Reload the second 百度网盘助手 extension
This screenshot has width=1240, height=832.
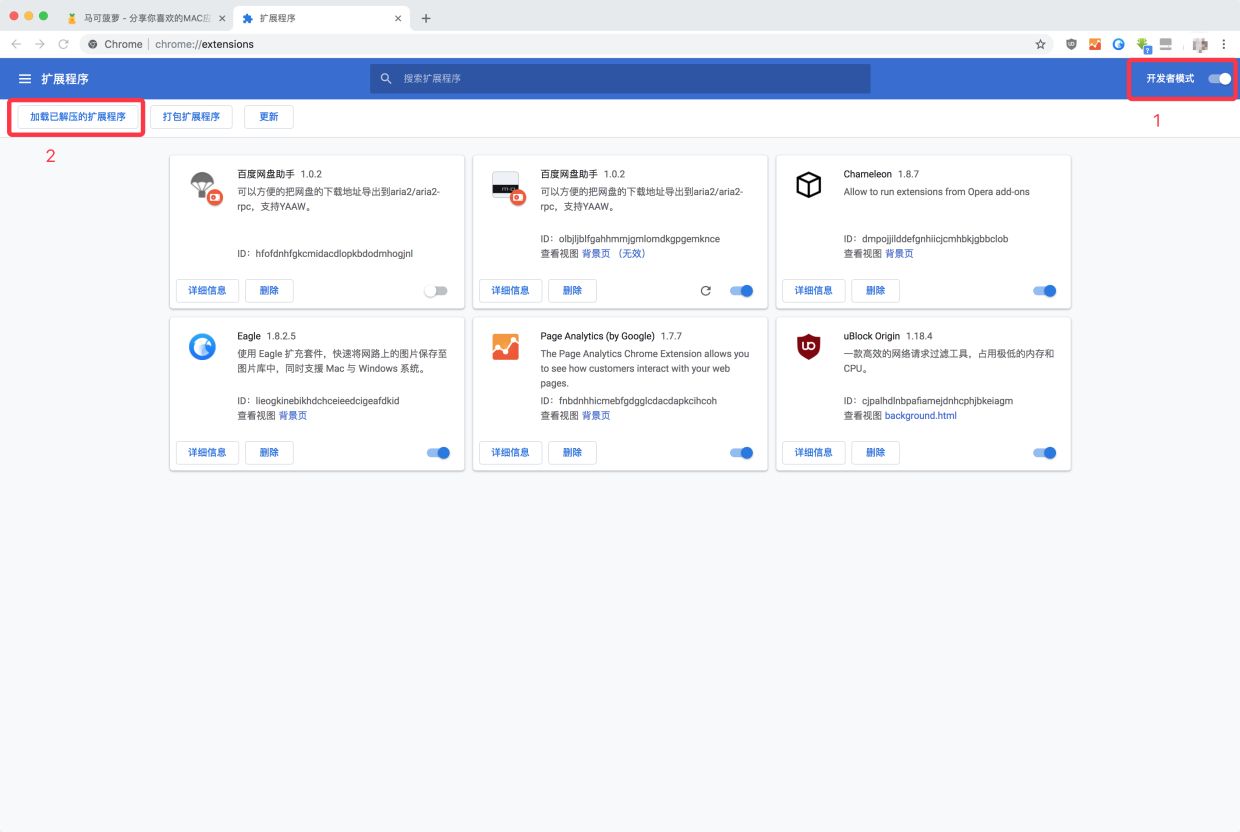(706, 291)
